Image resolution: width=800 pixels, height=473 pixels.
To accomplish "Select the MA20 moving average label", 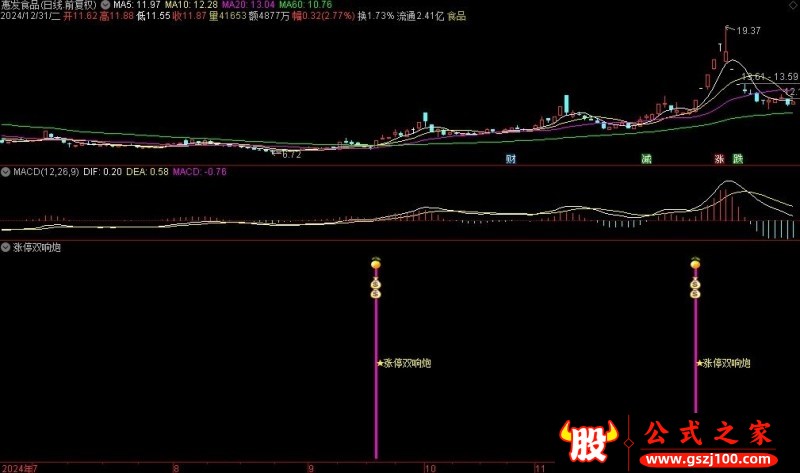I will click(248, 5).
